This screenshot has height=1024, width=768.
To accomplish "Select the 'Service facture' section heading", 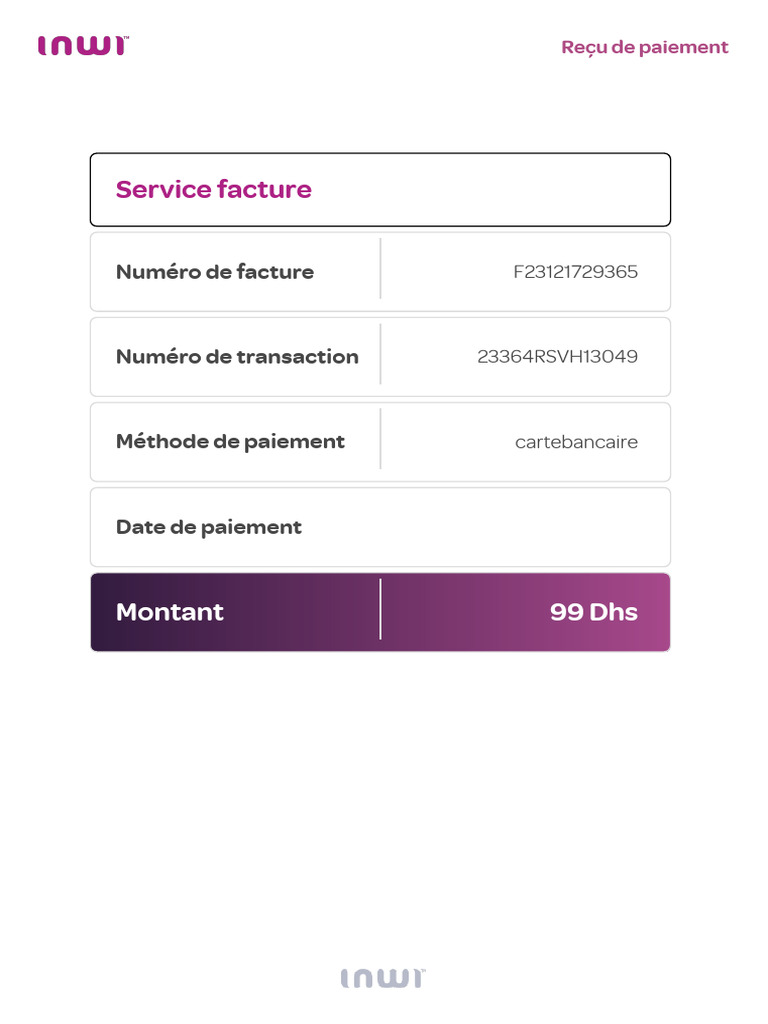I will (x=213, y=190).
